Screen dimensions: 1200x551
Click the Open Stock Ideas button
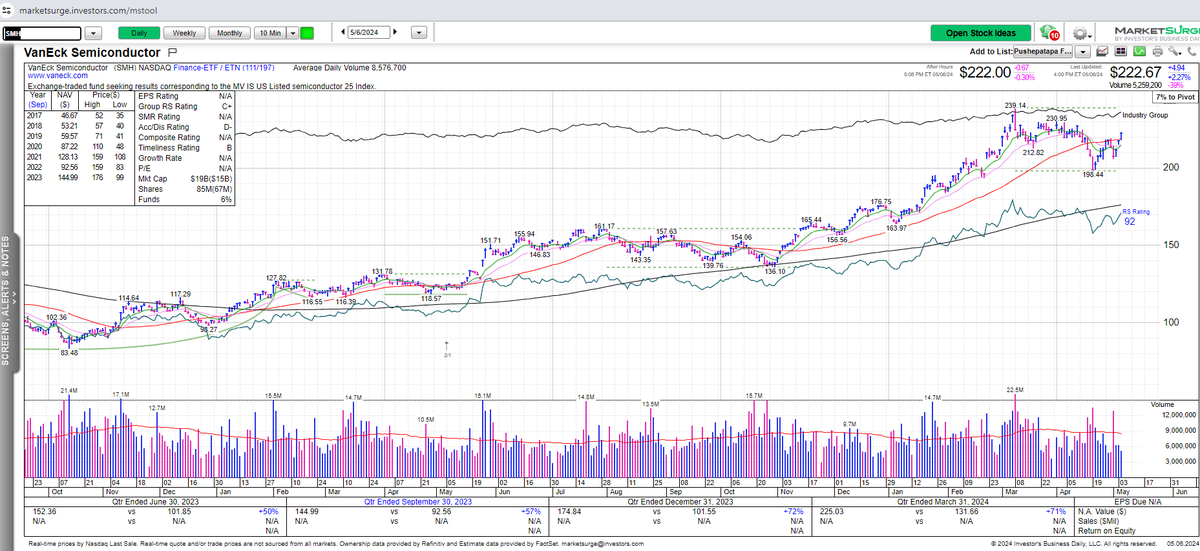(x=980, y=33)
